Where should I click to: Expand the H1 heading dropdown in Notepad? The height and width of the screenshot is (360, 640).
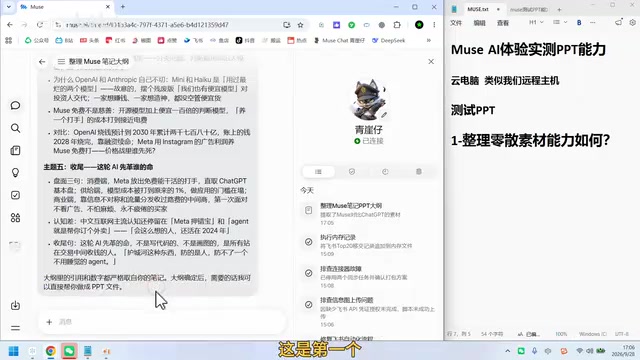click(536, 22)
